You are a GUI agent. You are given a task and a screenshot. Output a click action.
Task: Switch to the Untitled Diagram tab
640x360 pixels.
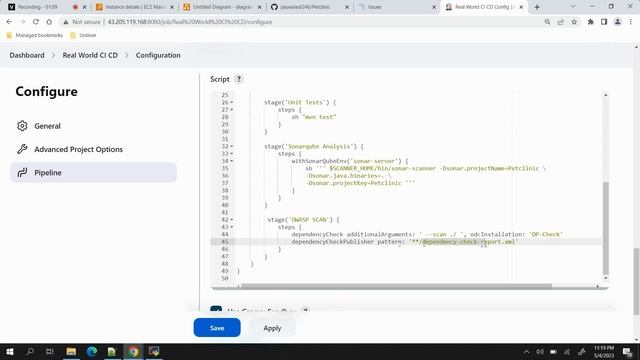[222, 7]
